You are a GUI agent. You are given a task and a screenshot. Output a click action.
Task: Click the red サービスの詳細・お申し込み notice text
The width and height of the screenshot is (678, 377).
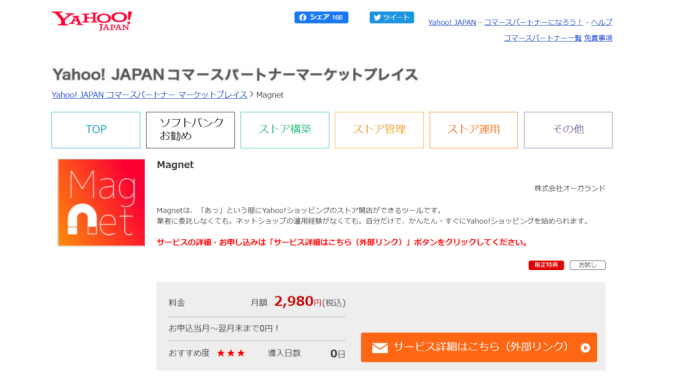[342, 242]
